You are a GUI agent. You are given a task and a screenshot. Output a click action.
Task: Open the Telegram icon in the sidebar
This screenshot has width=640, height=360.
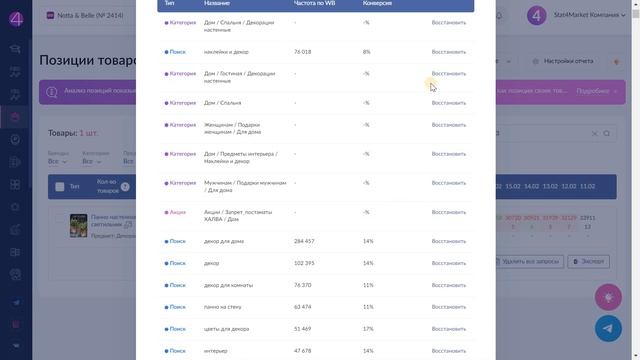pyautogui.click(x=16, y=302)
